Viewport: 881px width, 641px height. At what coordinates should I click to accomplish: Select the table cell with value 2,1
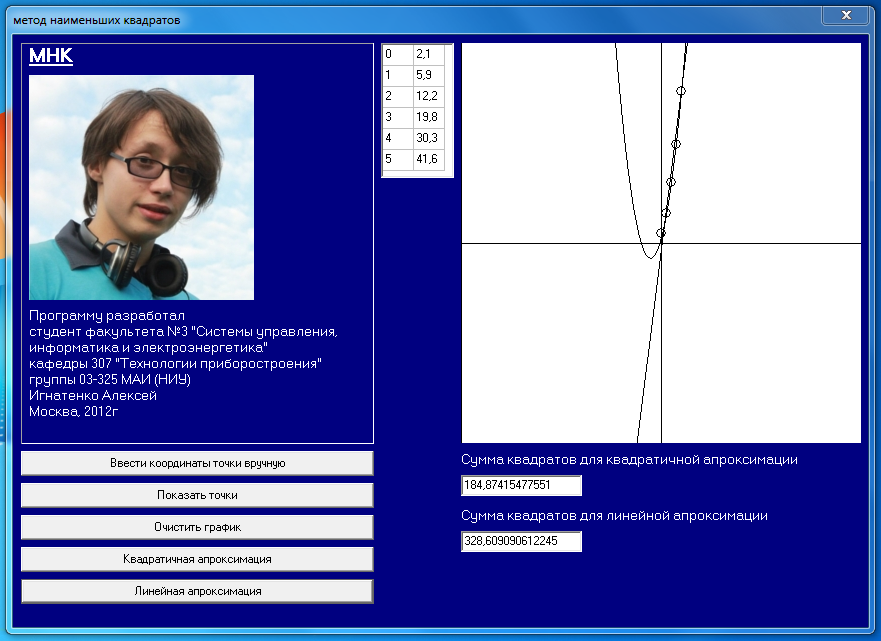429,54
